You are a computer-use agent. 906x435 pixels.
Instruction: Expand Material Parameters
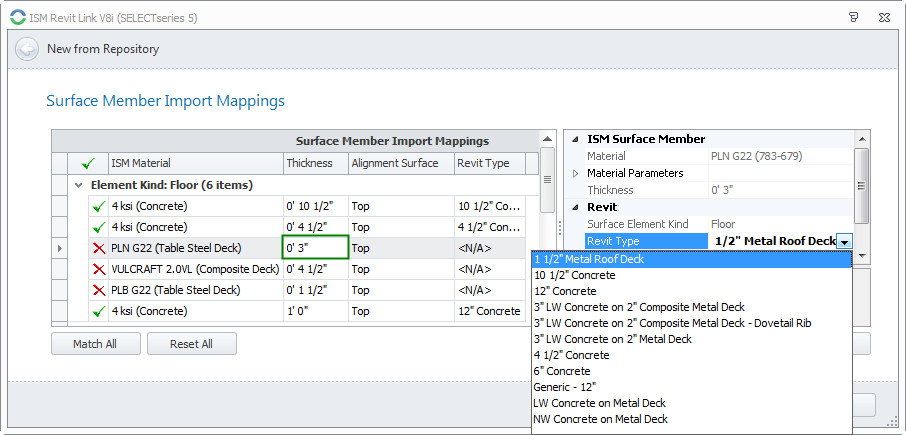tap(574, 173)
